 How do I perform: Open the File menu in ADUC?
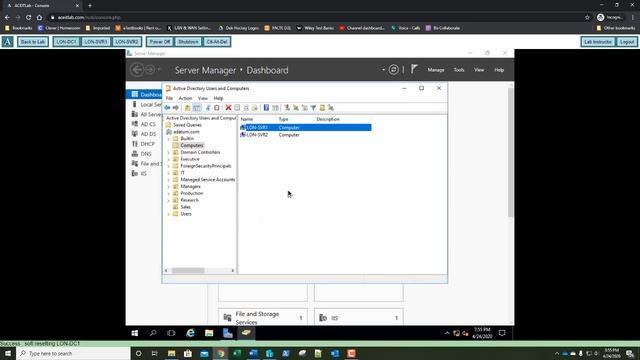point(169,98)
